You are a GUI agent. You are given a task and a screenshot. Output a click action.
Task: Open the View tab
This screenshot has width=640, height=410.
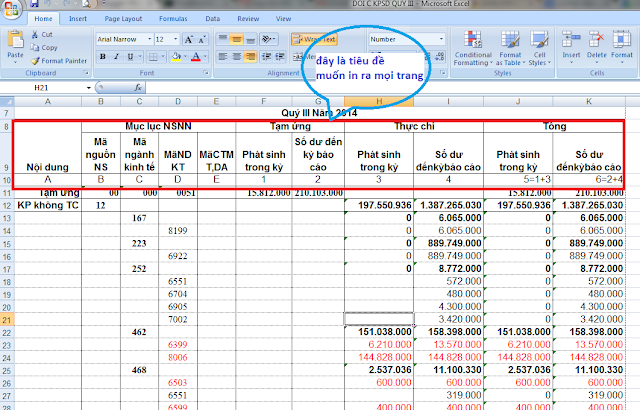tap(283, 19)
